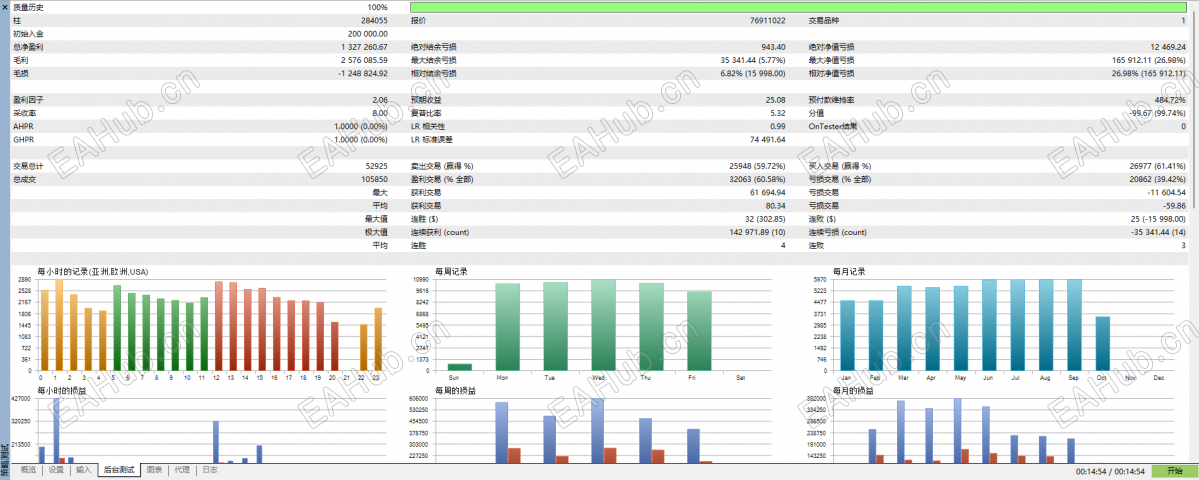Select the 盈利交易 value 32063 (60.58%)
This screenshot has height=480, width=1199.
[x=758, y=180]
